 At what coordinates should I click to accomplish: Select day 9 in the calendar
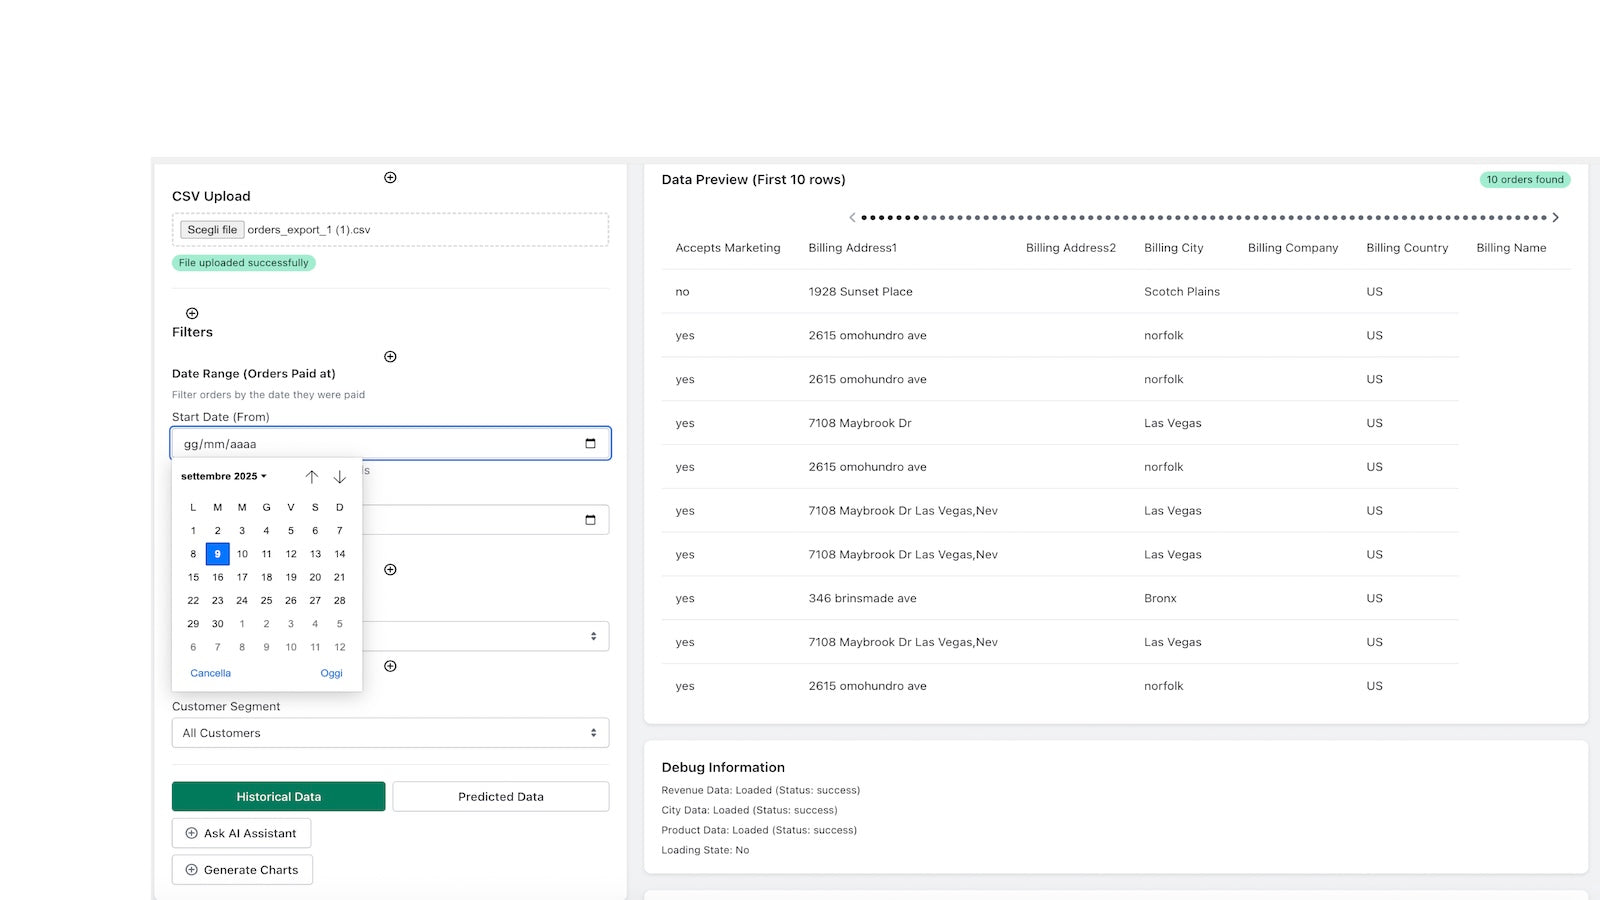click(x=217, y=553)
